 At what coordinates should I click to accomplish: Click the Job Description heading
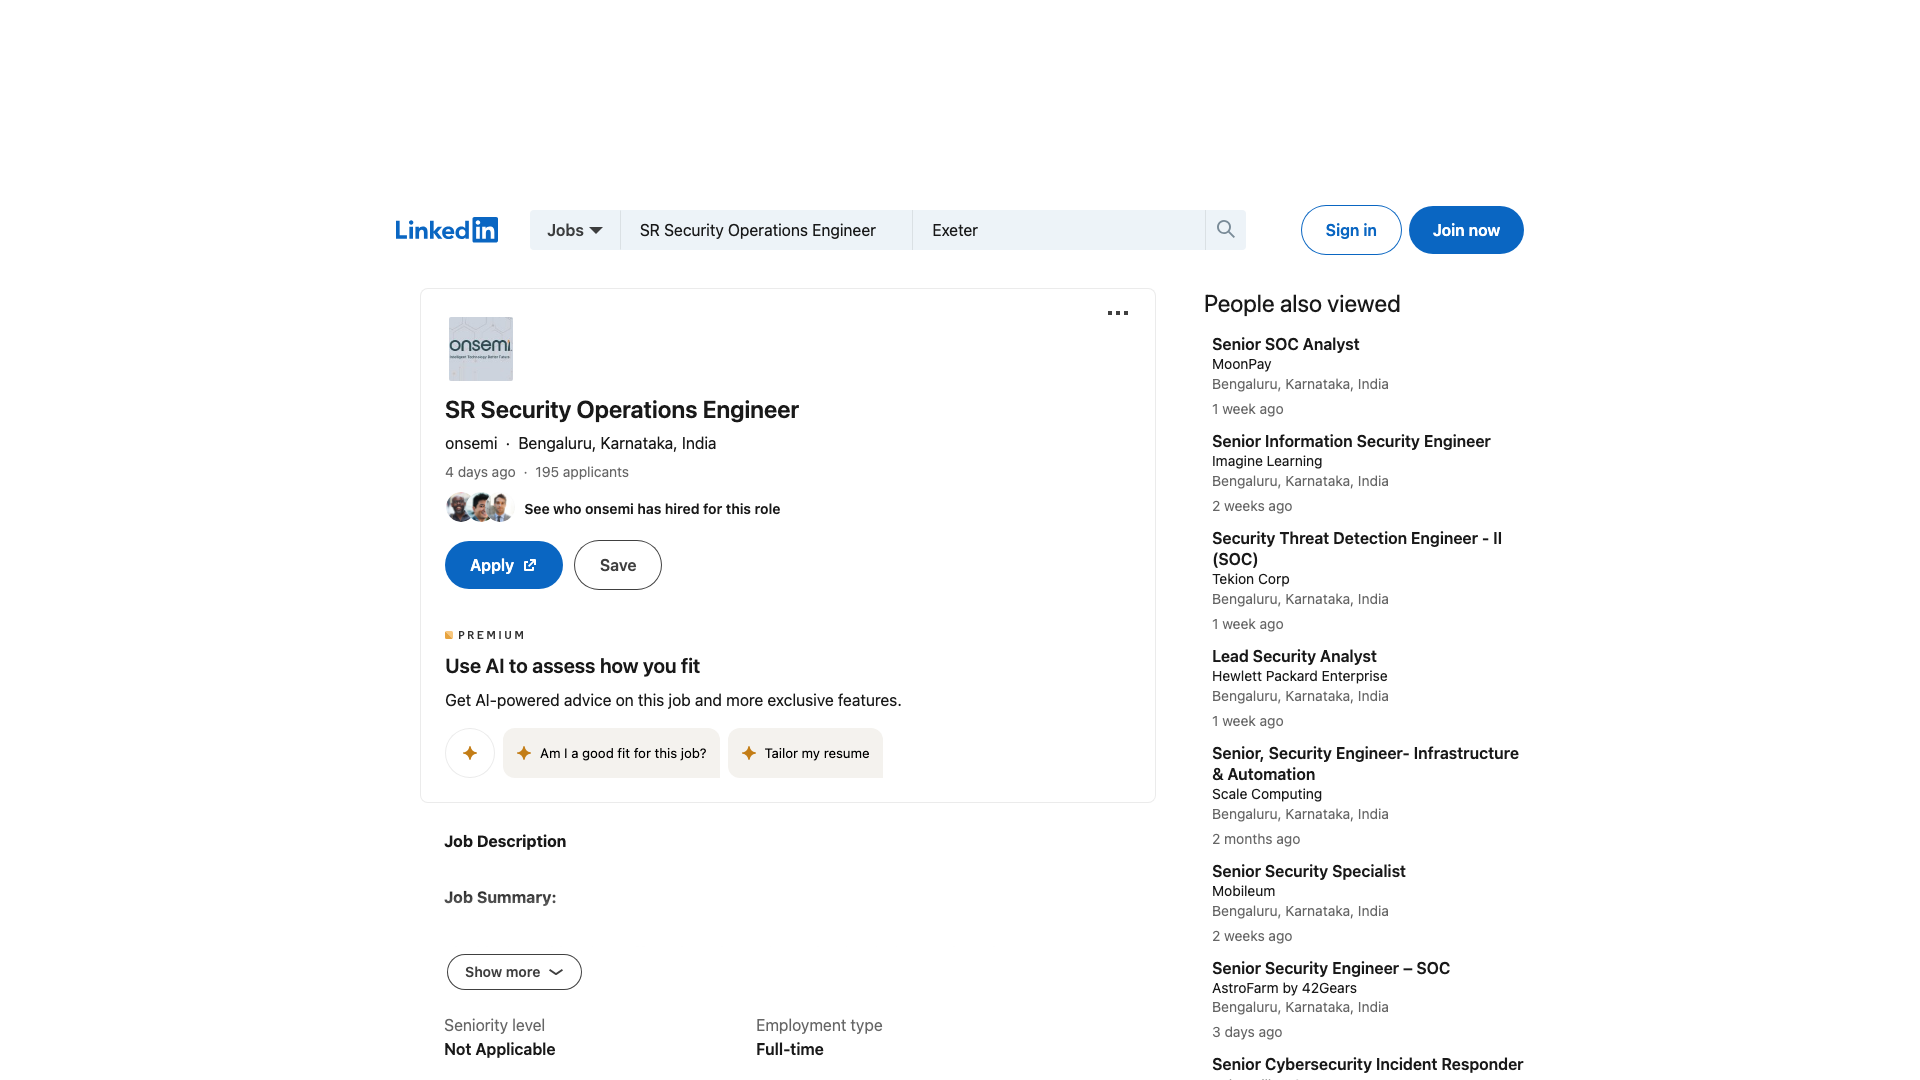505,841
